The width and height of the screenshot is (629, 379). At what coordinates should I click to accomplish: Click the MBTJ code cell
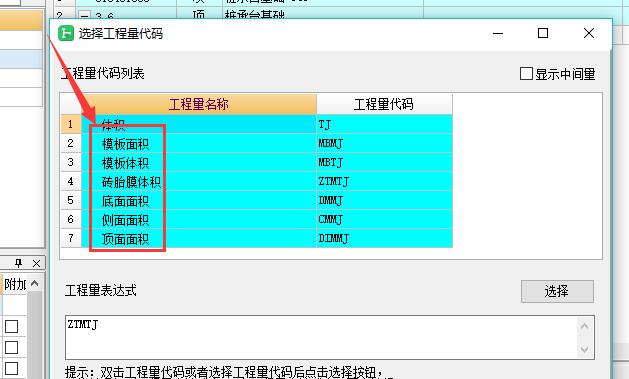(x=384, y=162)
